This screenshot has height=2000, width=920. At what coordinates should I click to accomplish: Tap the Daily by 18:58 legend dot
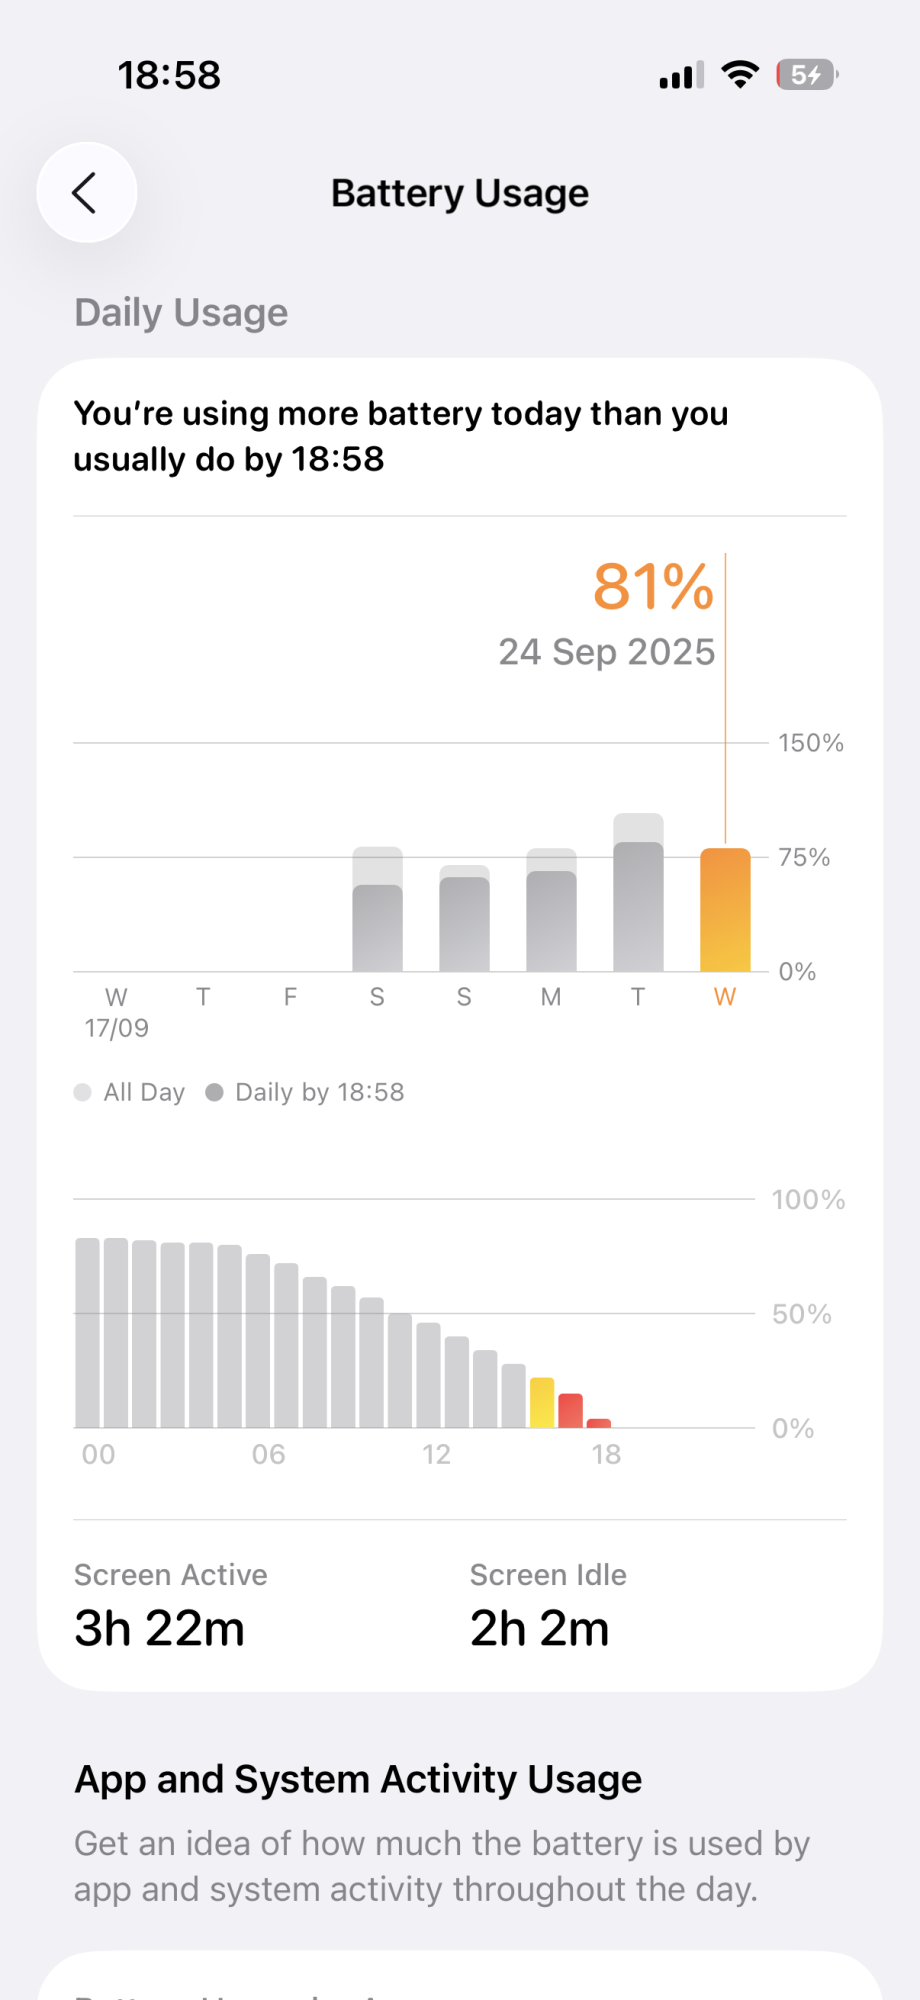[x=214, y=1092]
